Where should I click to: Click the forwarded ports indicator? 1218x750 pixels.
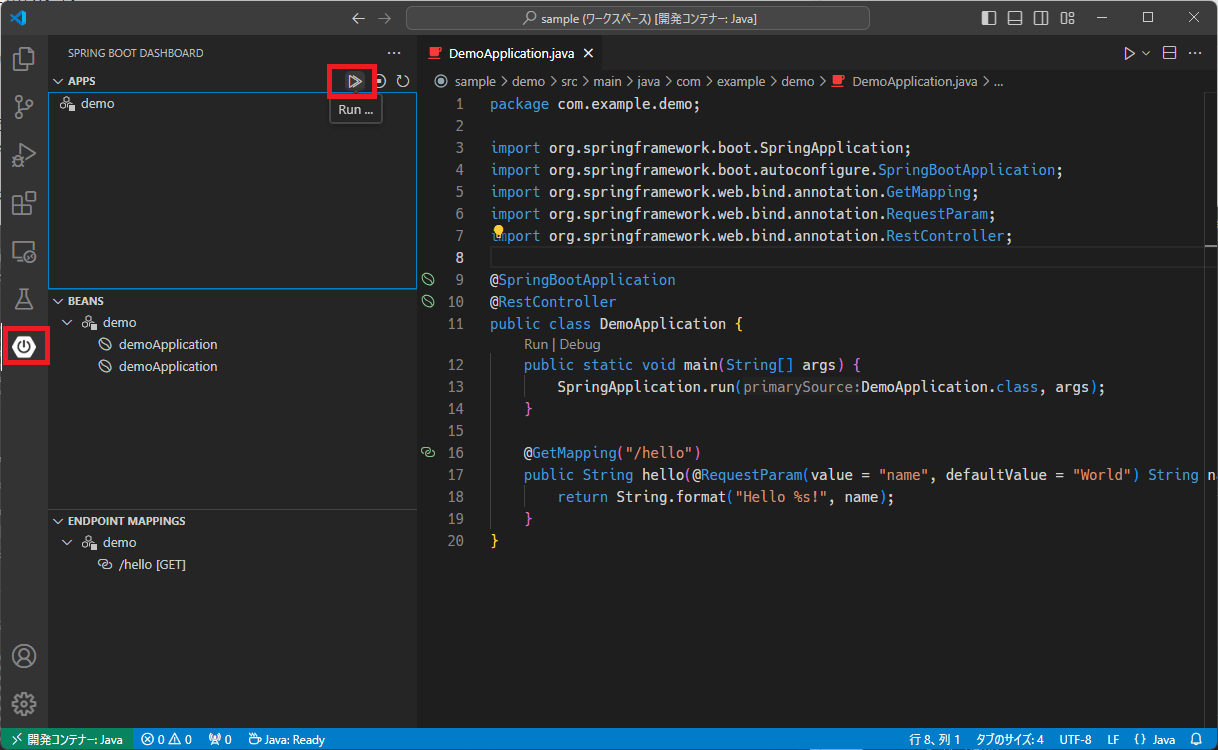pos(220,740)
